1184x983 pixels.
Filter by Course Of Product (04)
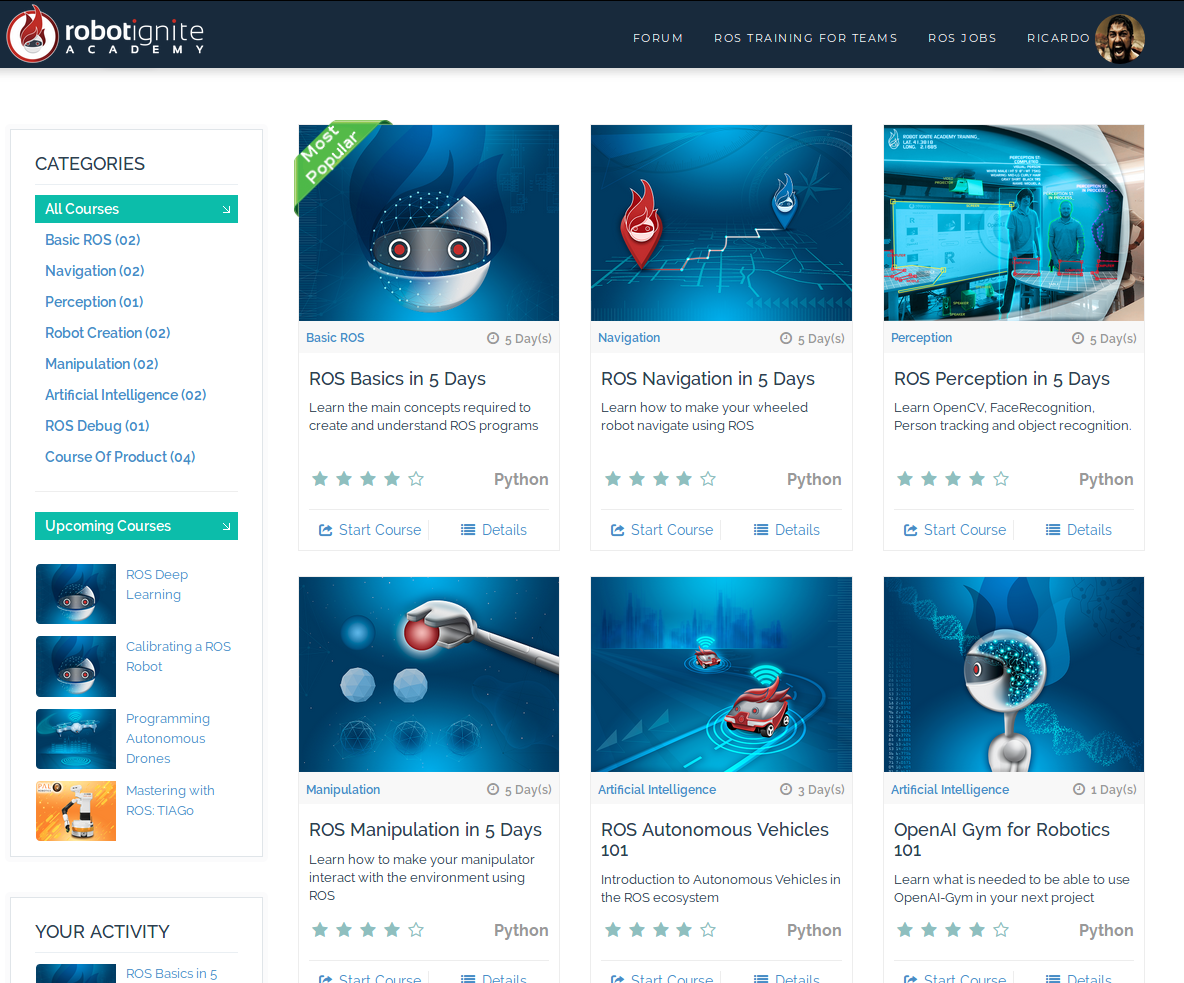click(120, 457)
